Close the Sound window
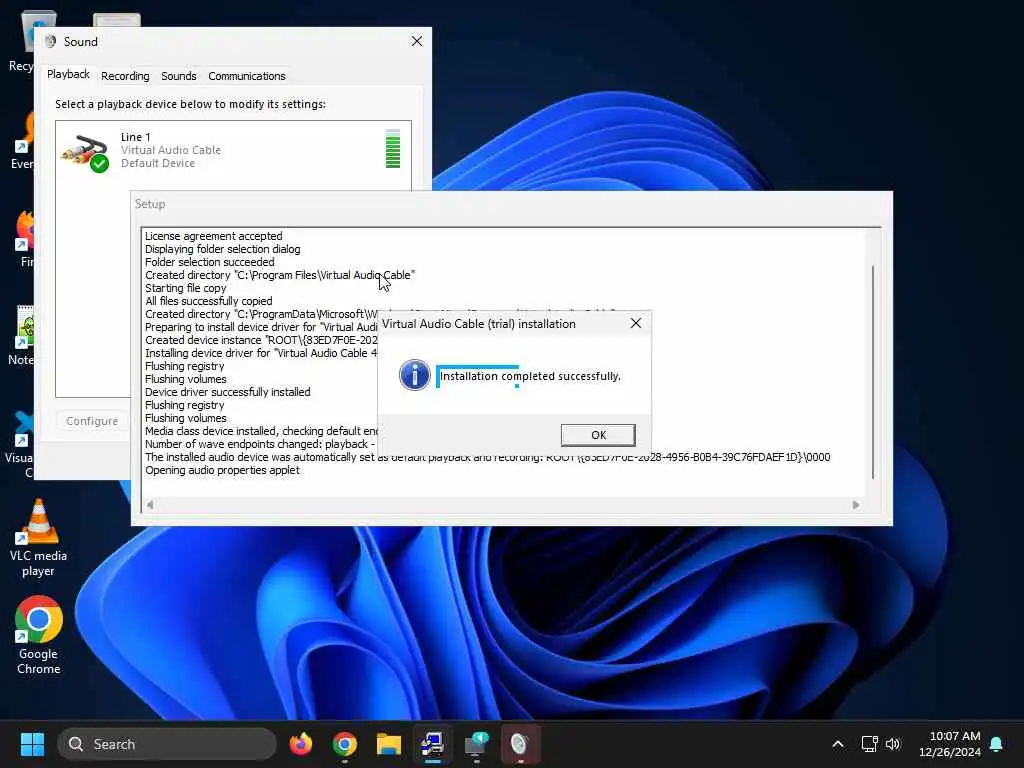Viewport: 1024px width, 768px height. click(x=417, y=41)
